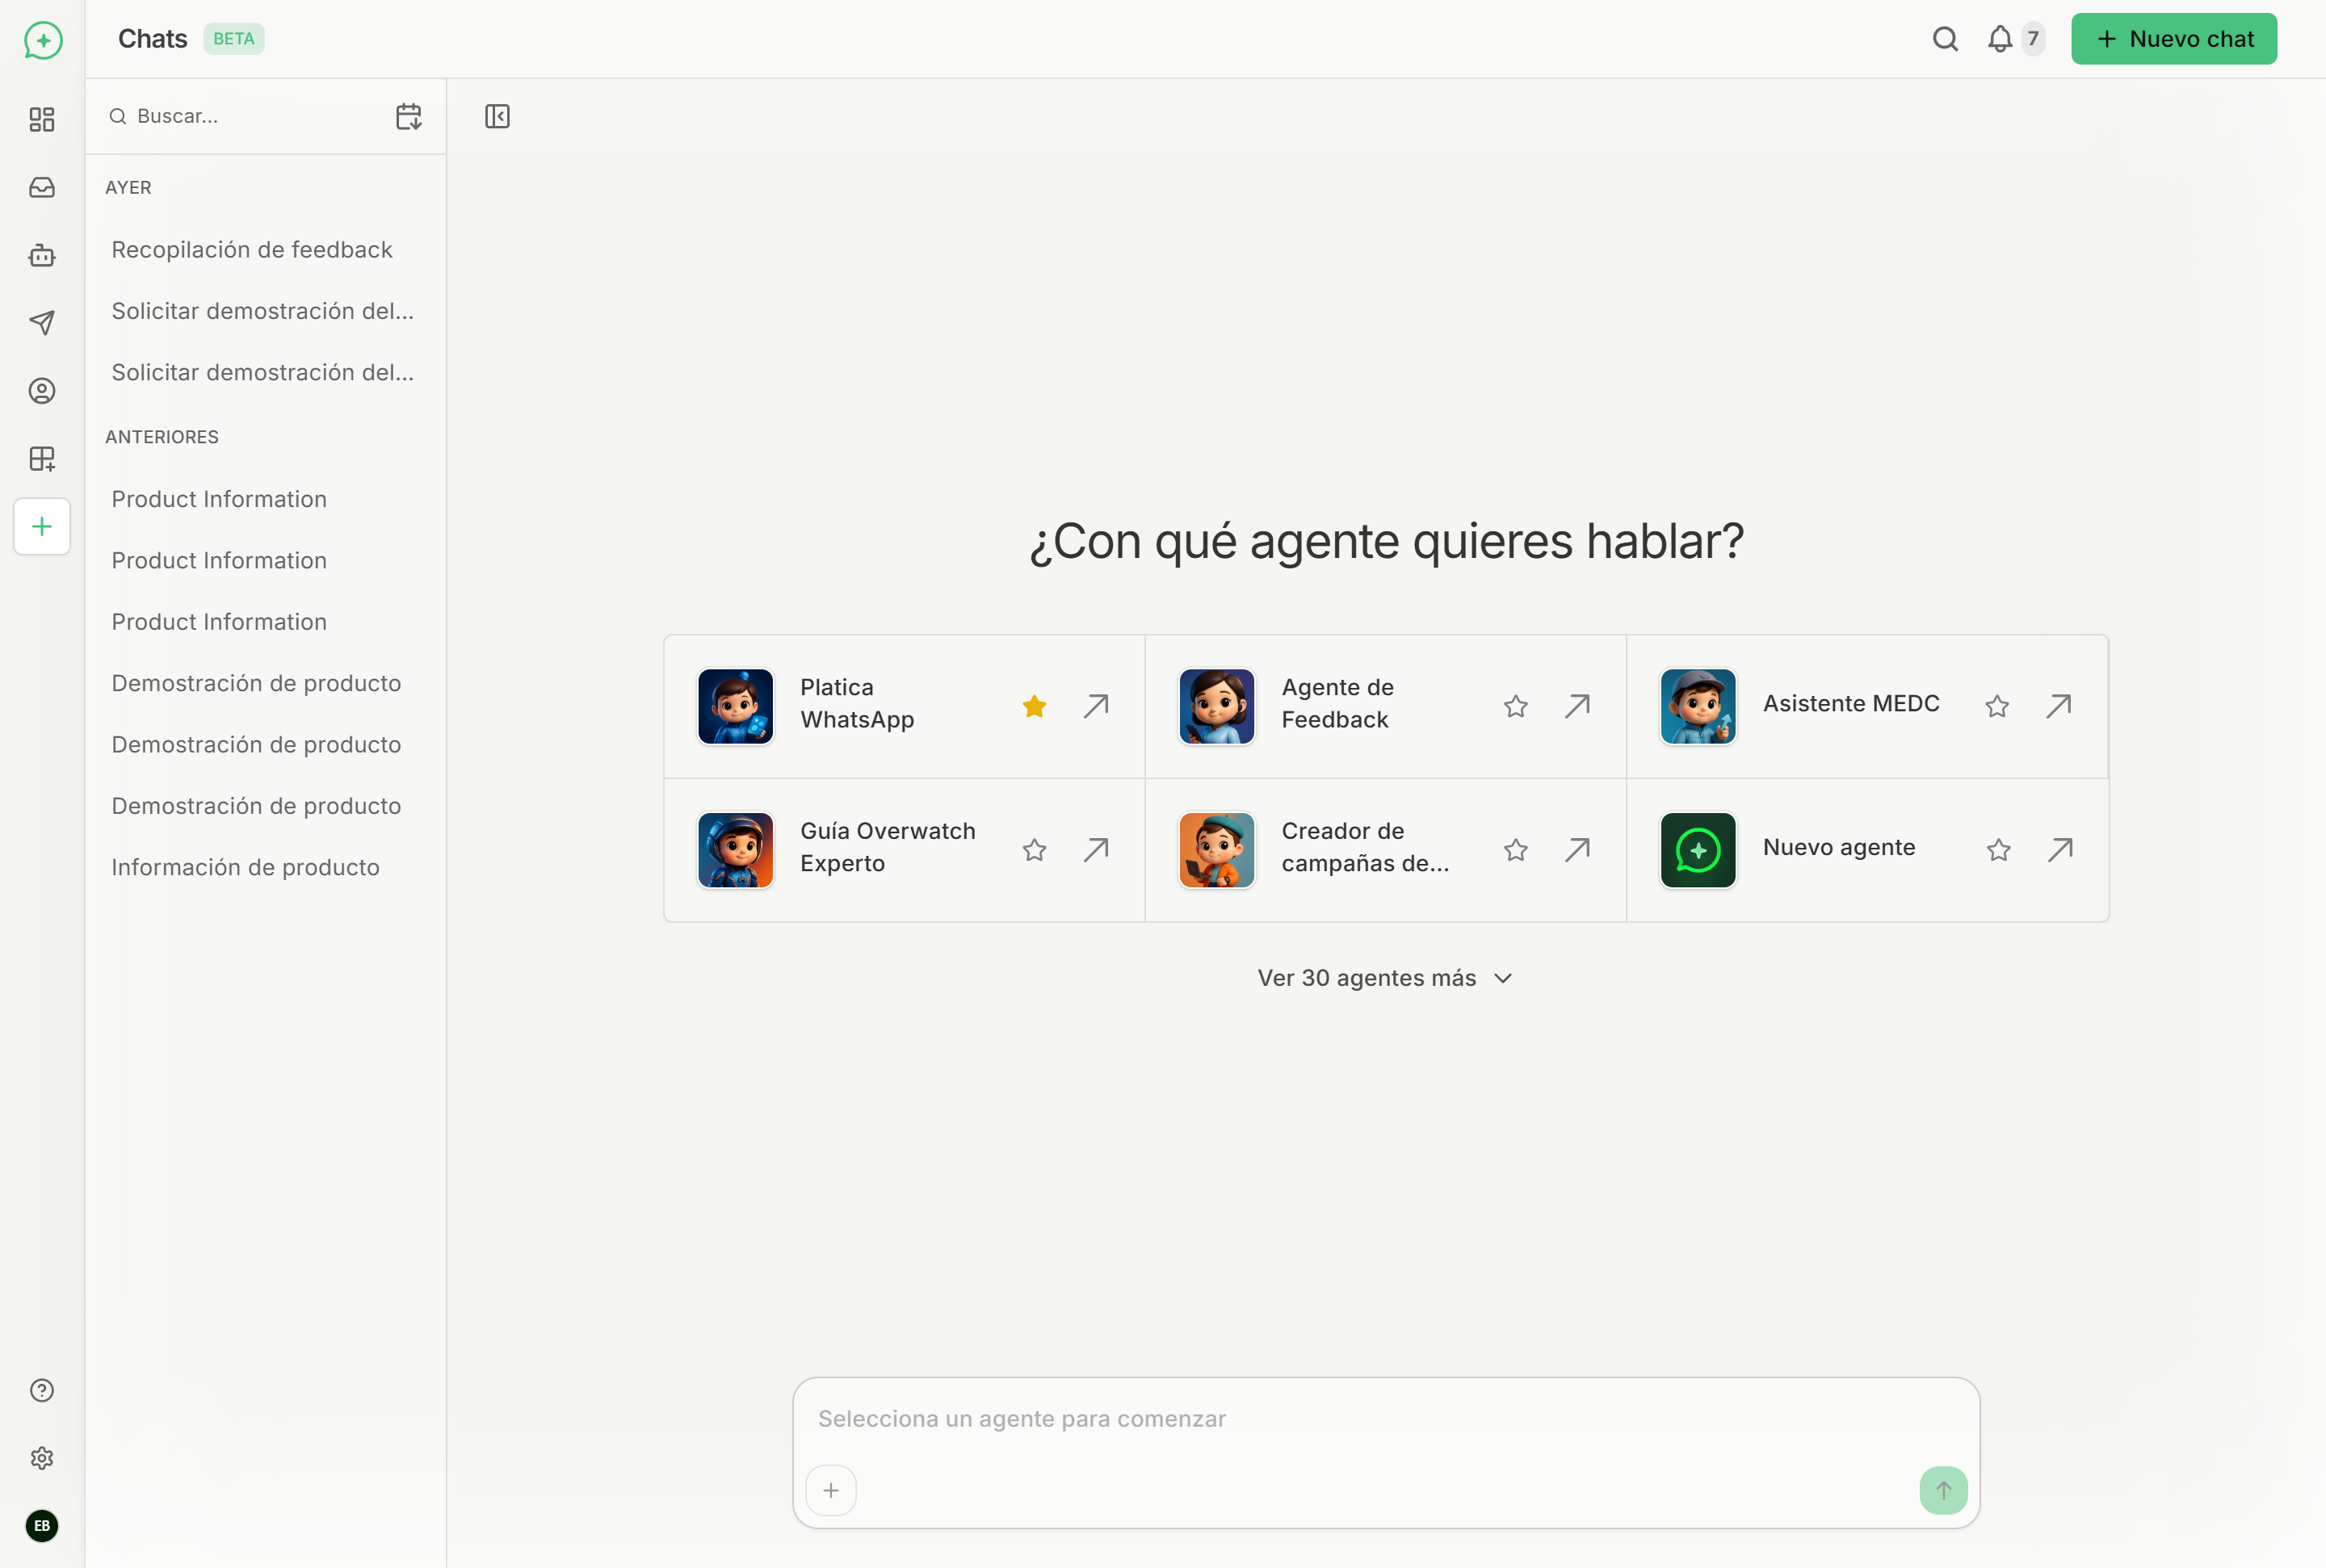Open the robot agents icon
2326x1568 pixels.
pyautogui.click(x=42, y=255)
